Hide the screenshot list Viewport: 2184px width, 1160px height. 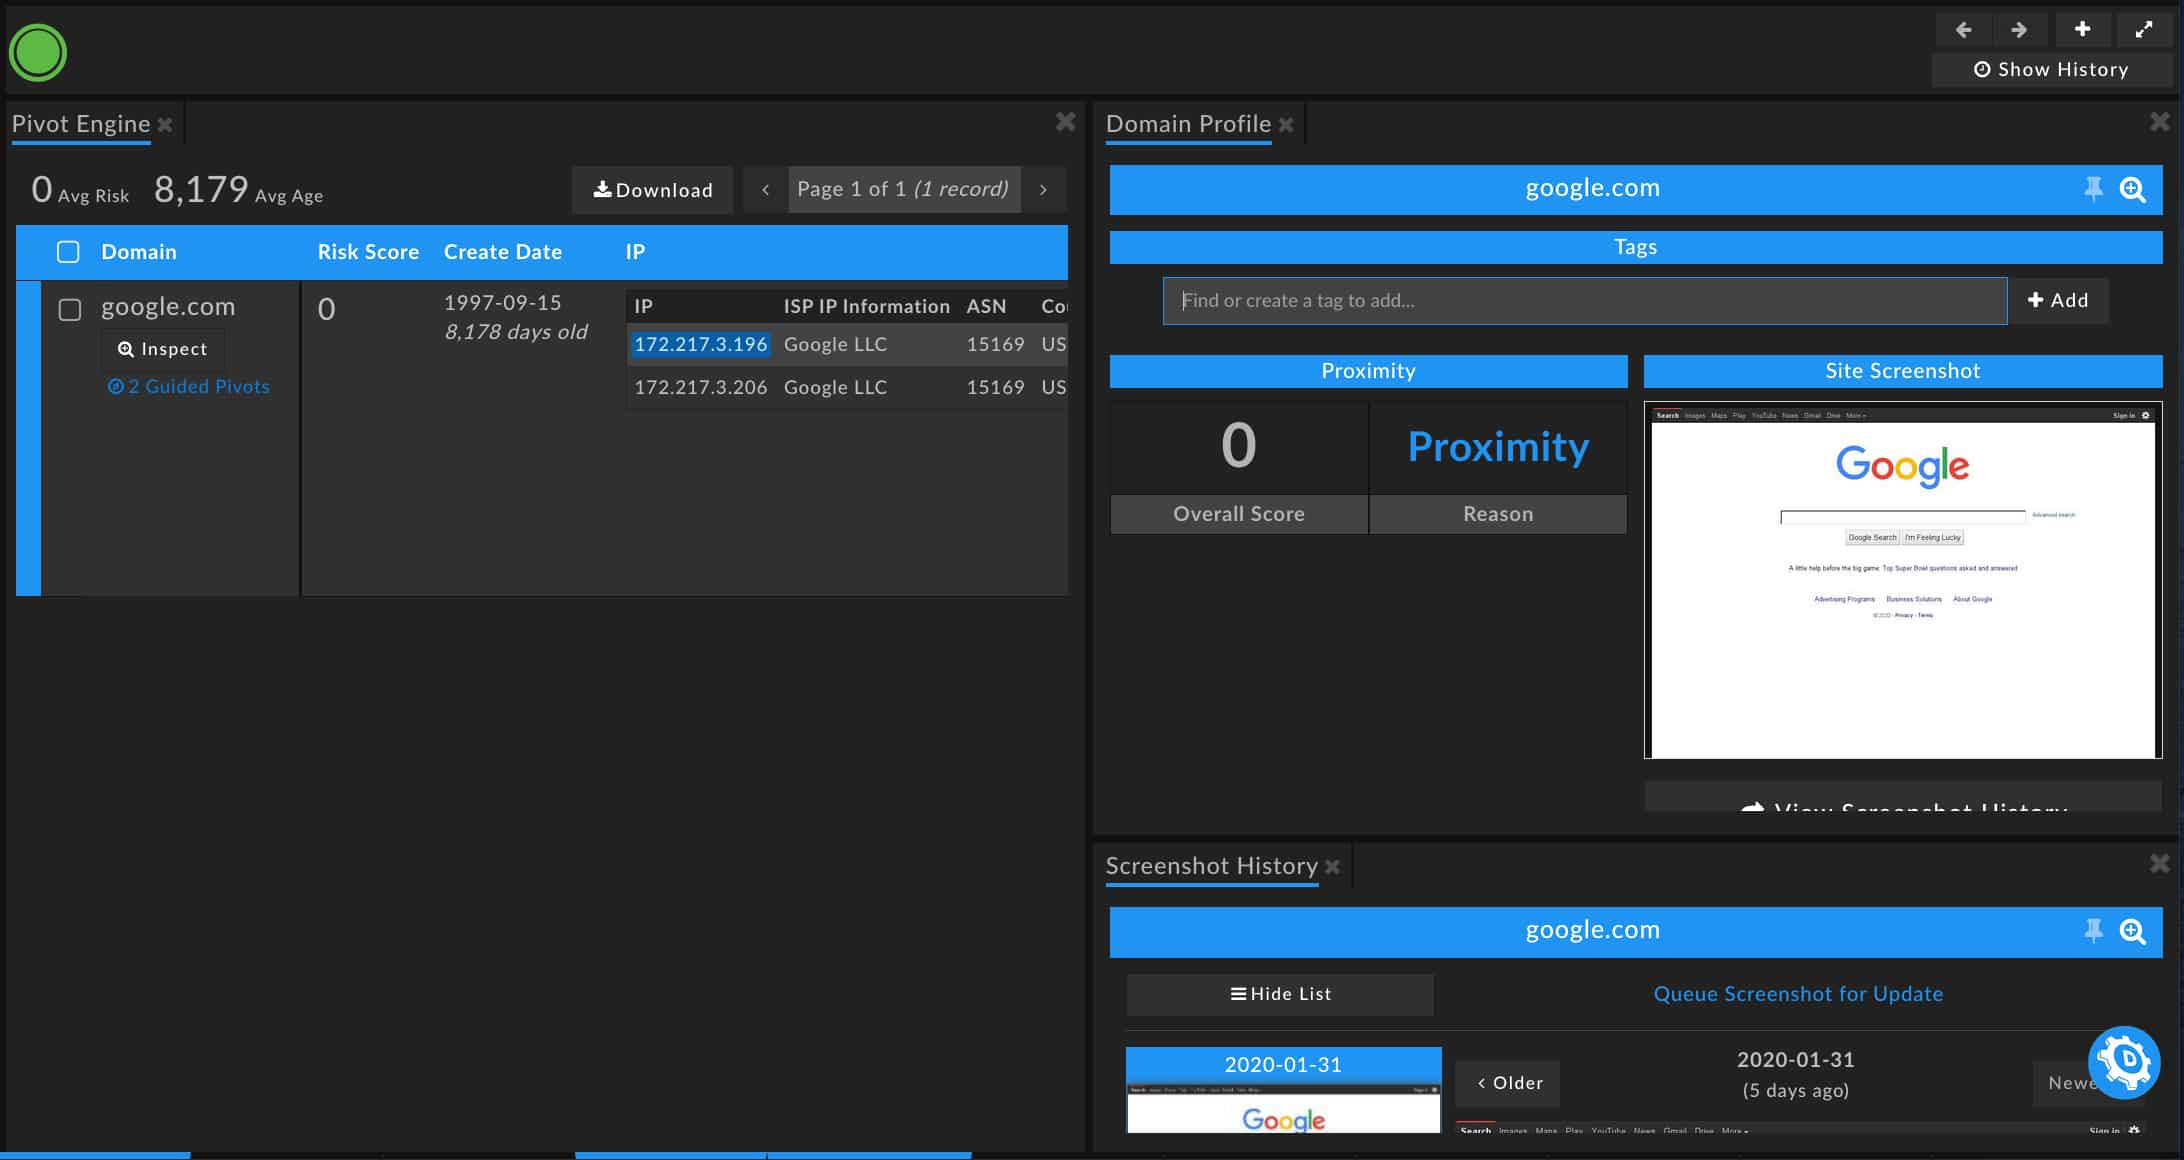point(1280,994)
